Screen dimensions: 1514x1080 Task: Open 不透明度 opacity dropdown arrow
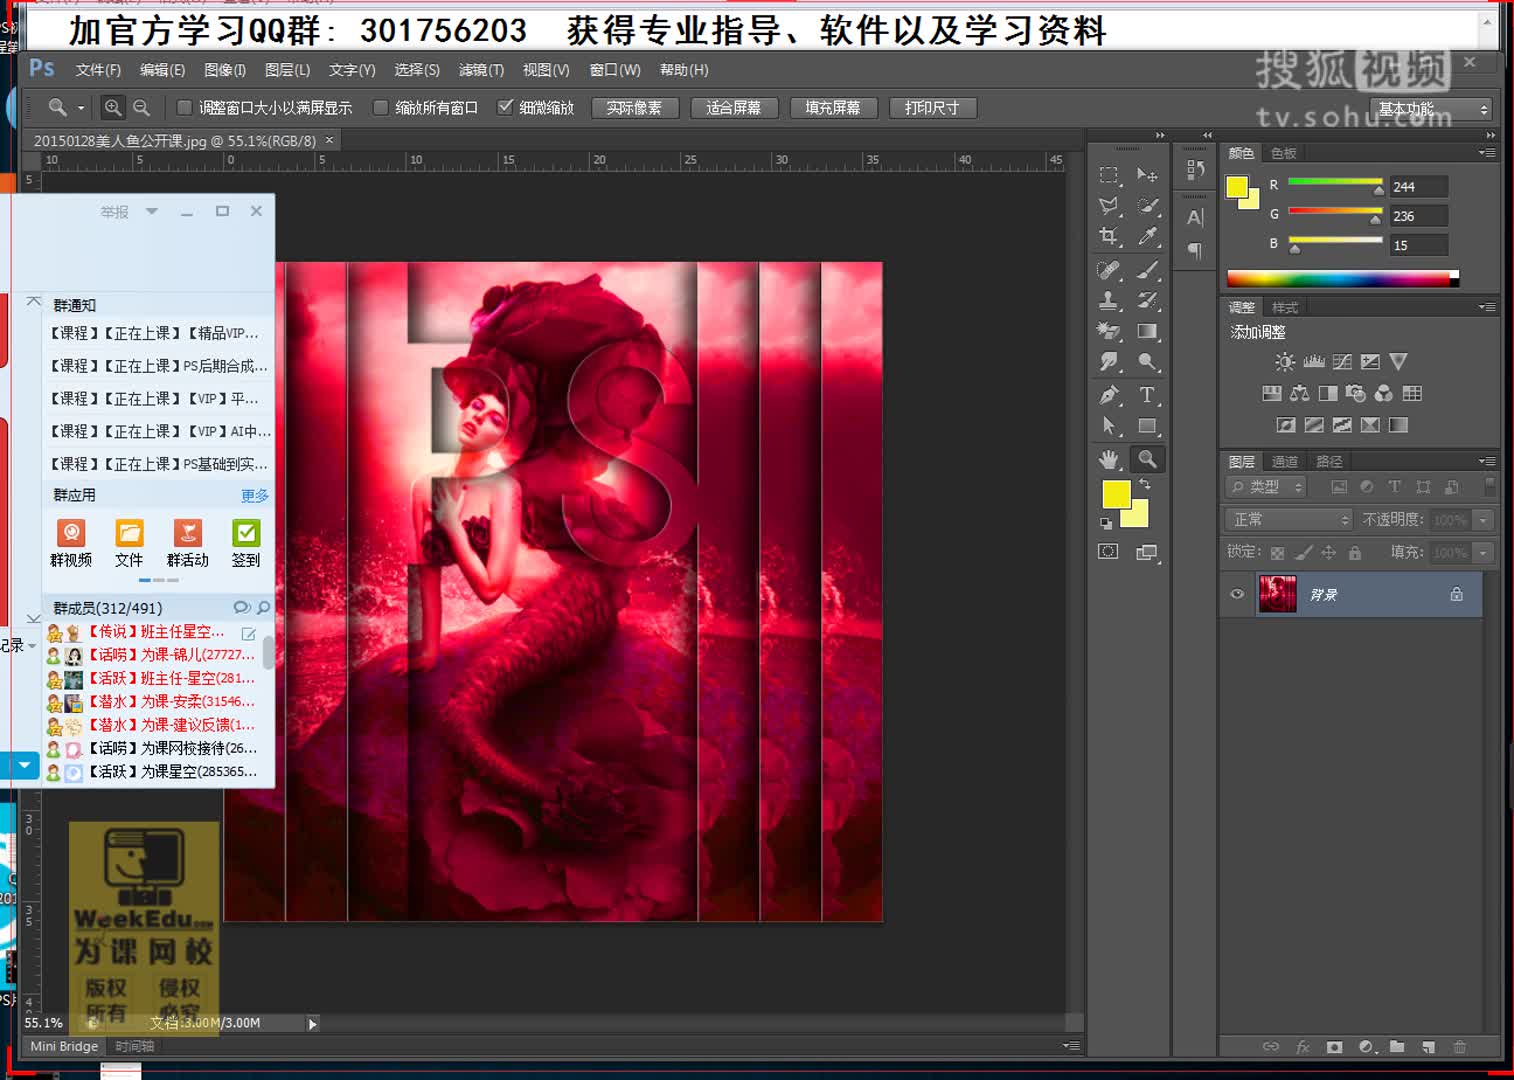(1484, 520)
